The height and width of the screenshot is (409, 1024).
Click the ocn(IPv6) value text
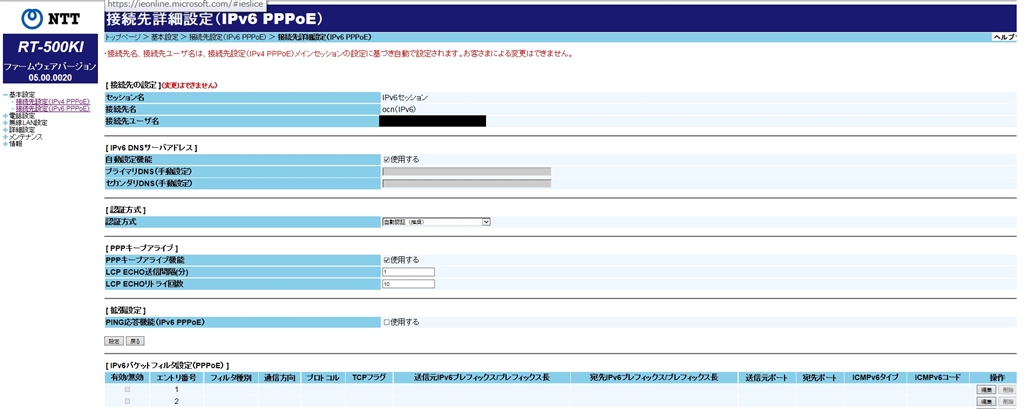(x=399, y=109)
